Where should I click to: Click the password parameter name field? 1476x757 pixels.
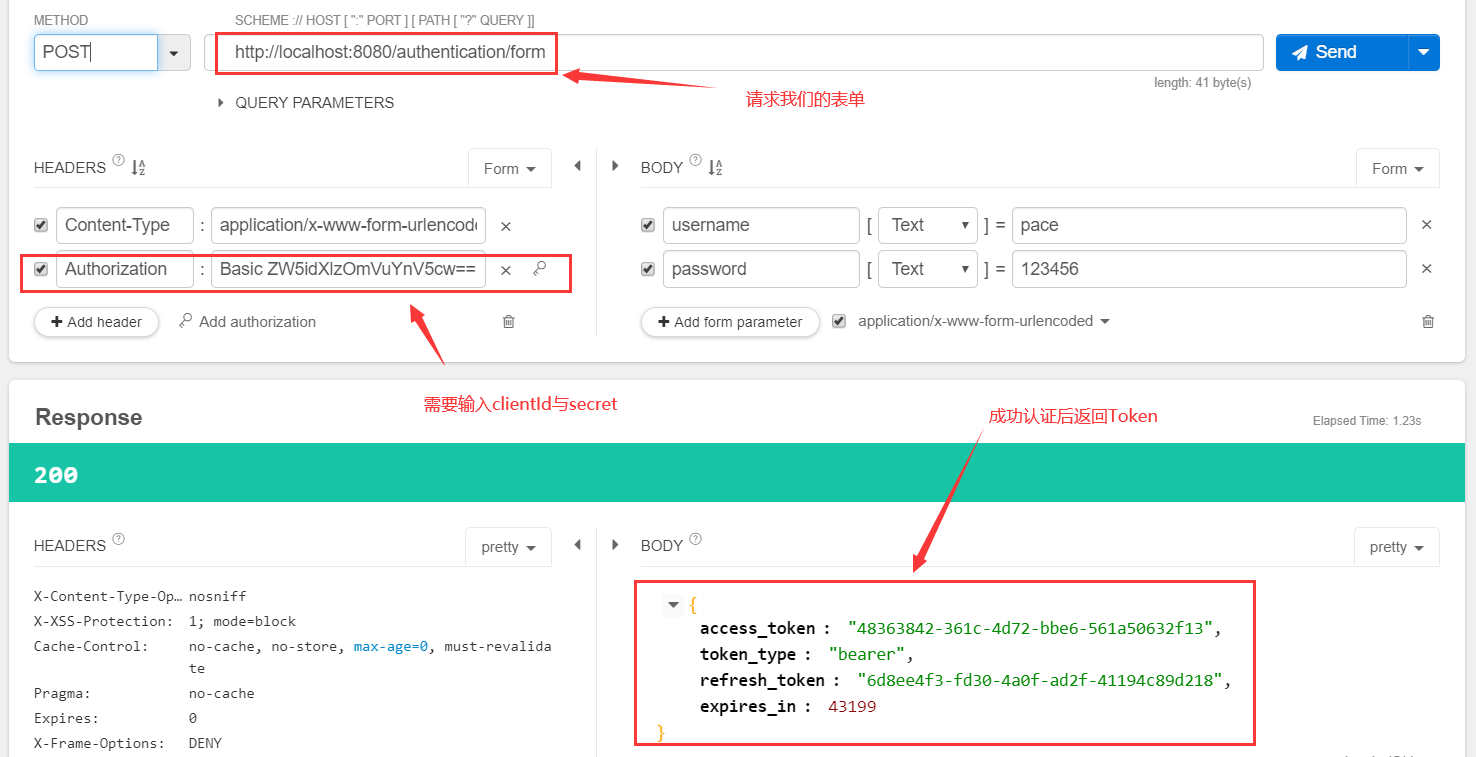point(761,269)
